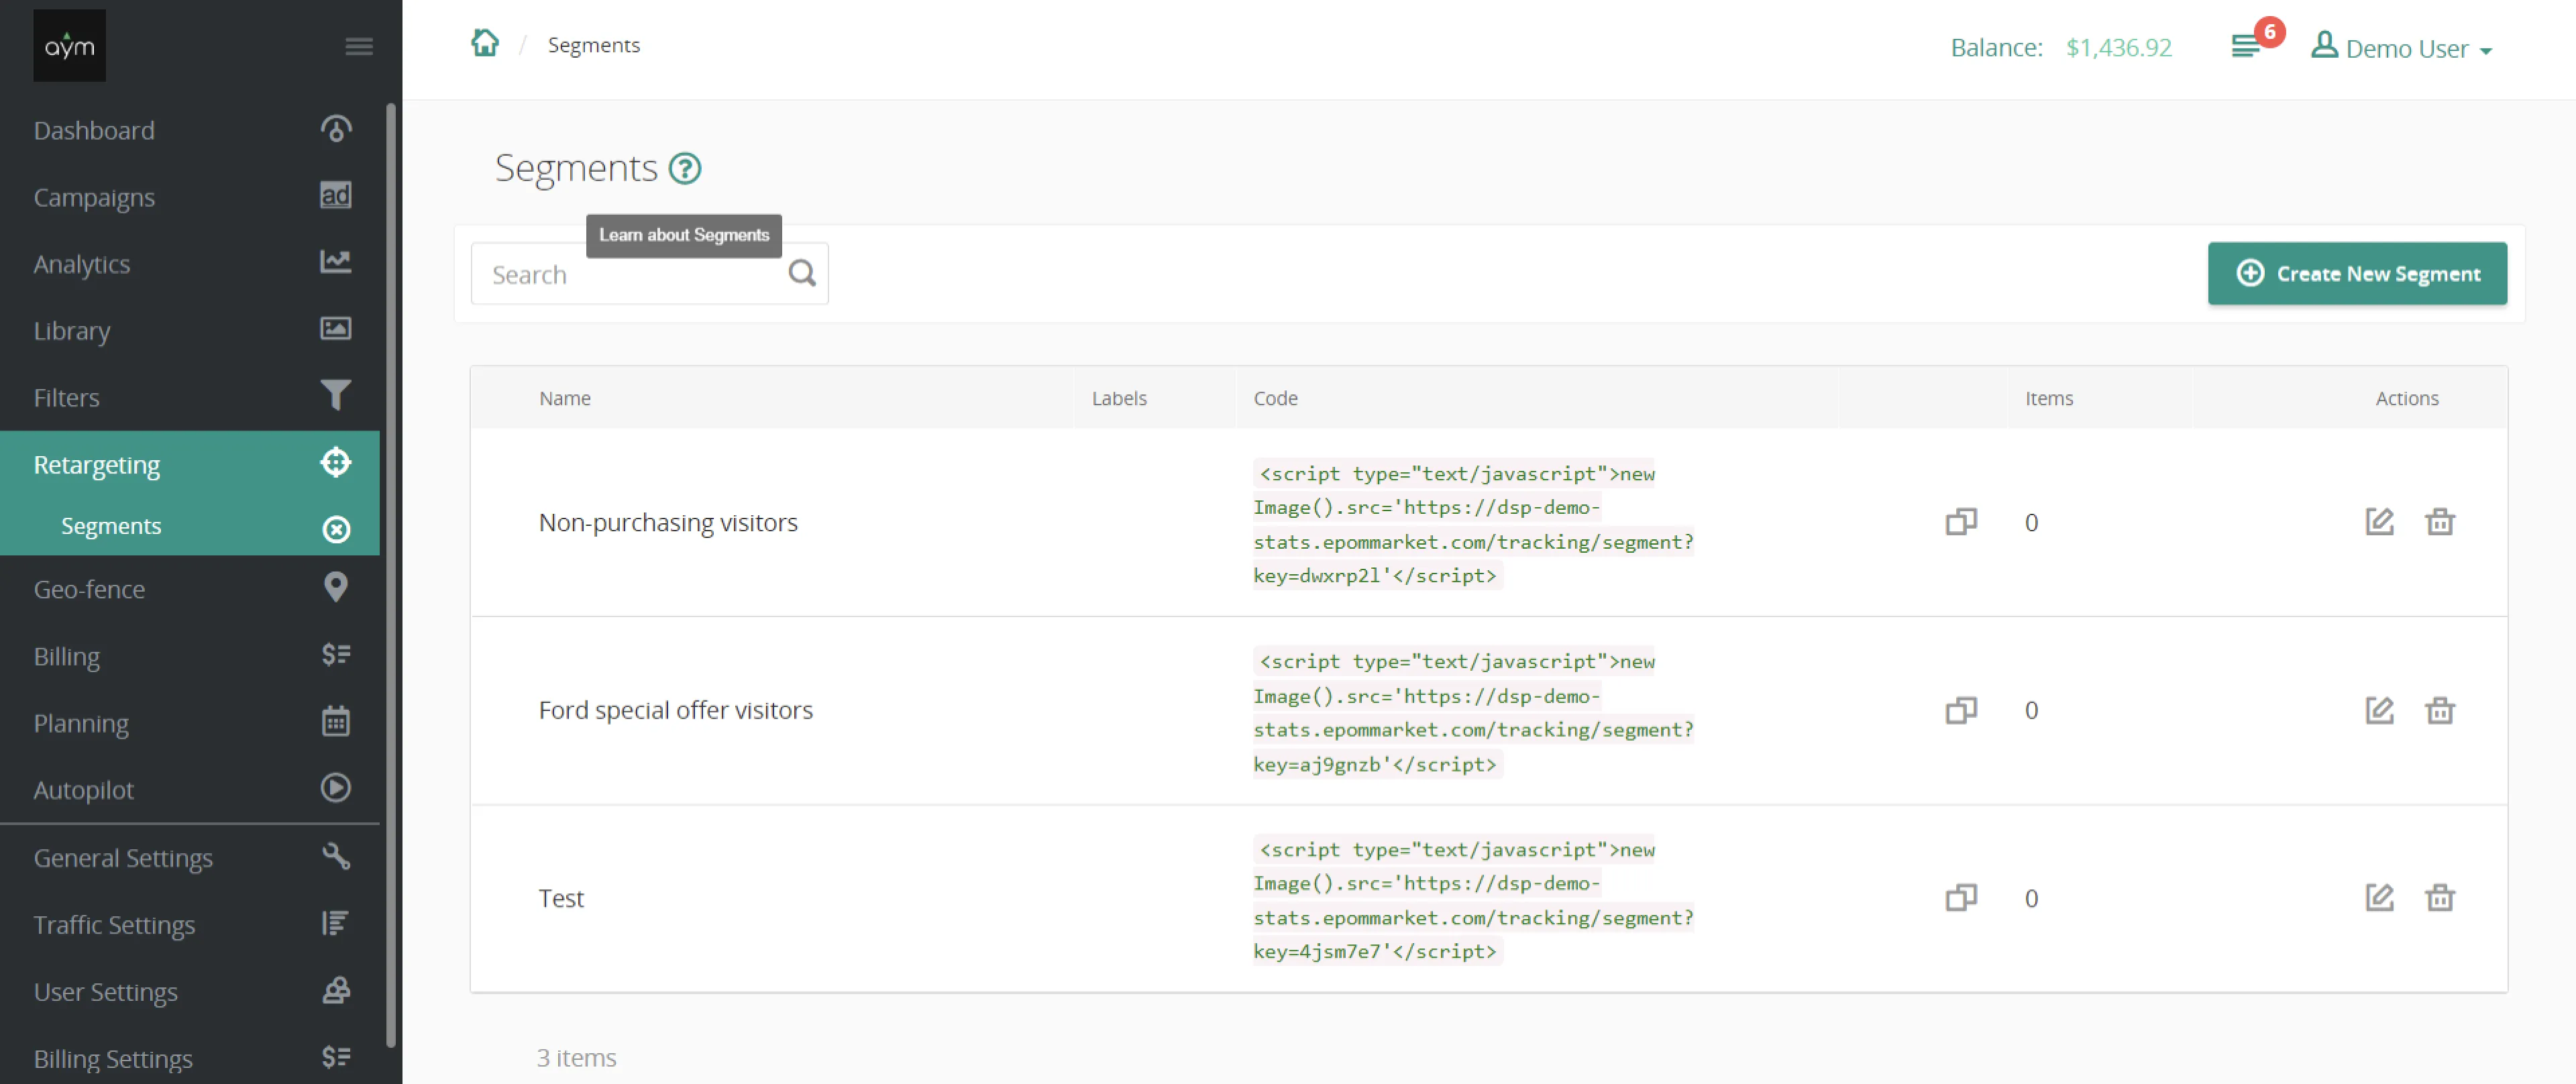Click 'Ford special offer visitors' name

point(676,710)
